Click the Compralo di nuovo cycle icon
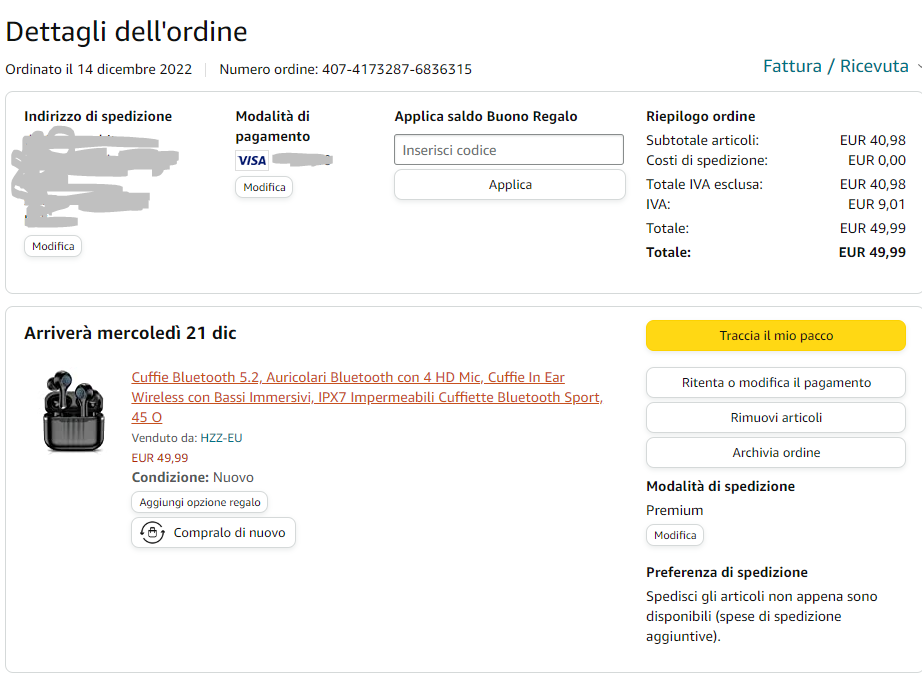This screenshot has height=679, width=922. click(152, 533)
